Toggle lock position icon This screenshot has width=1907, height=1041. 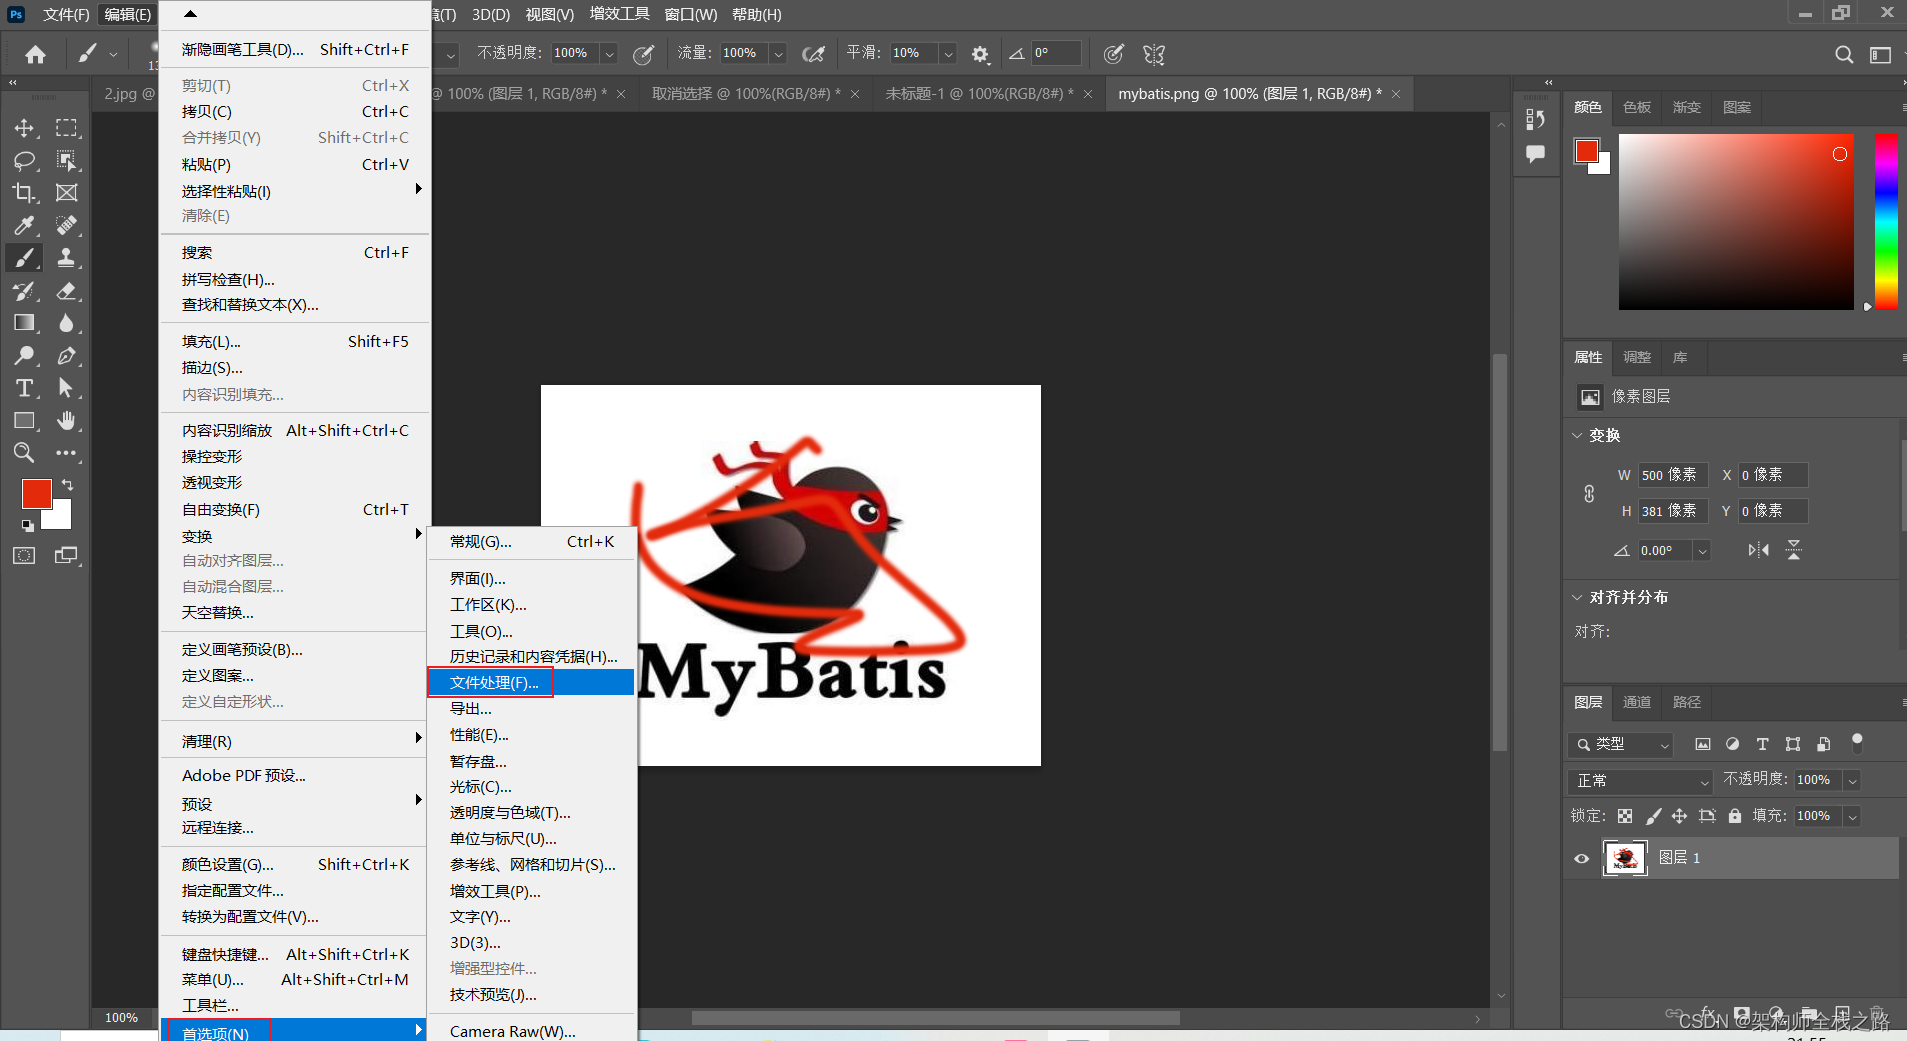pyautogui.click(x=1680, y=816)
